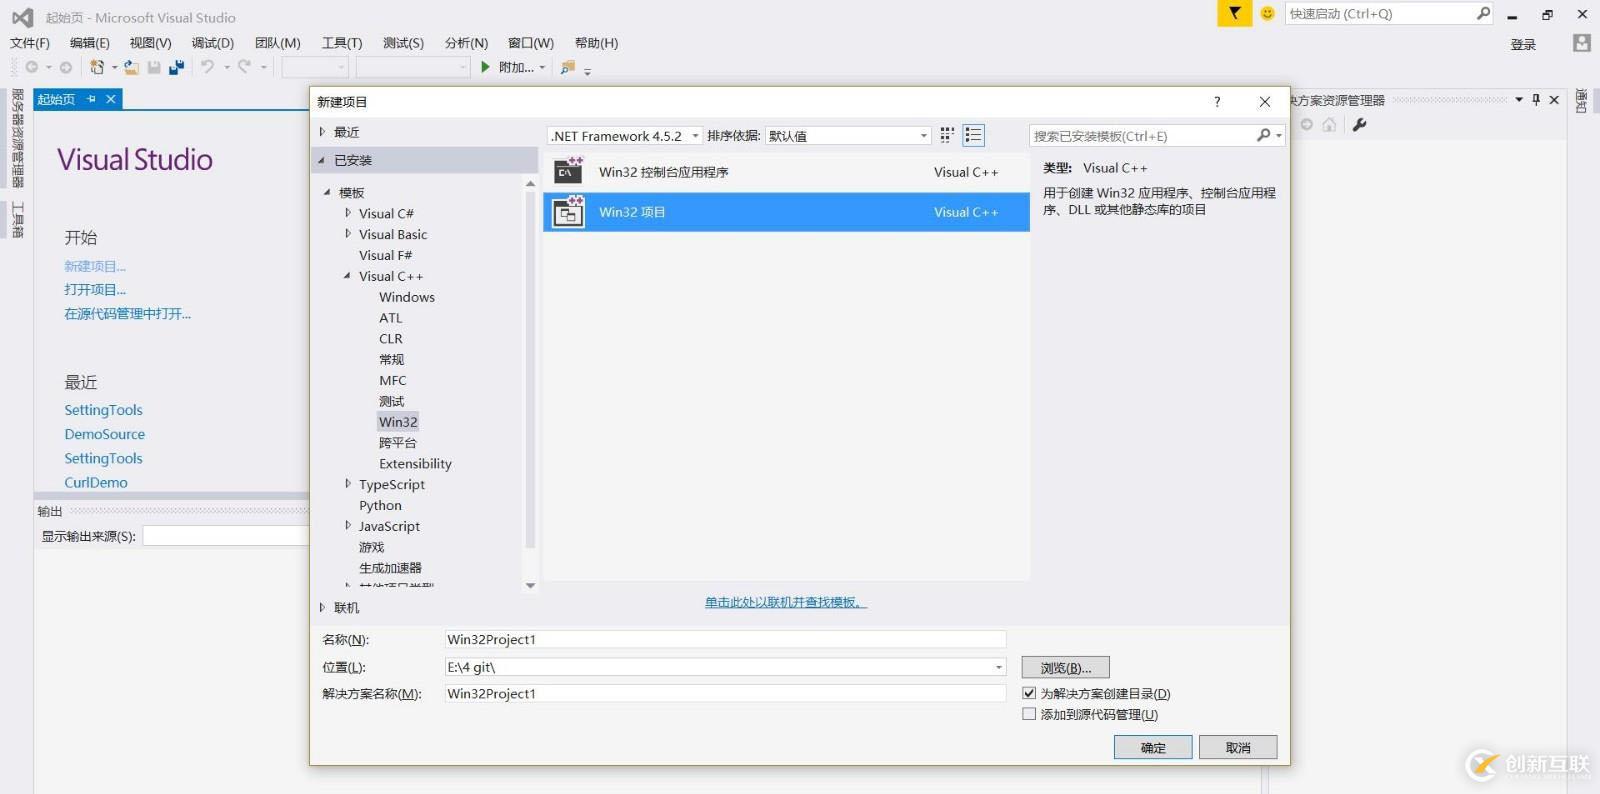
Task: Open the 工具(T) menu
Action: [x=342, y=43]
